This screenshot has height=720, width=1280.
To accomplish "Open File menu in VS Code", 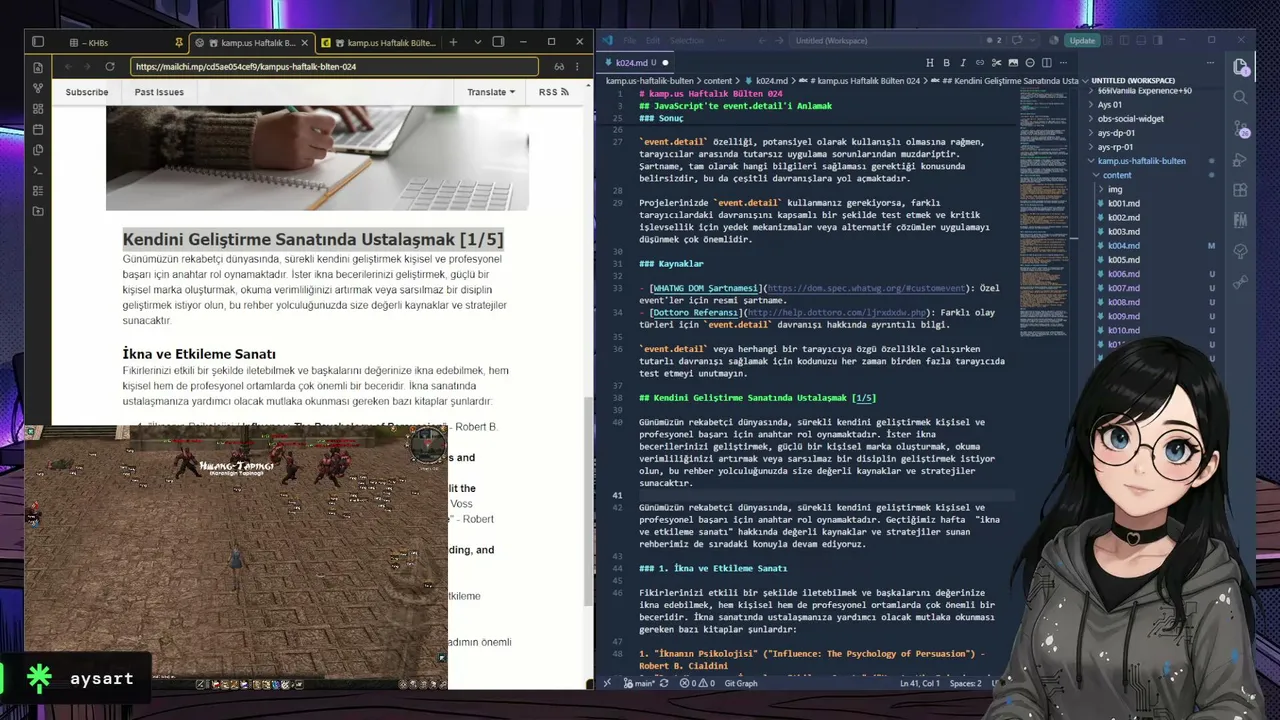I will click(x=630, y=41).
